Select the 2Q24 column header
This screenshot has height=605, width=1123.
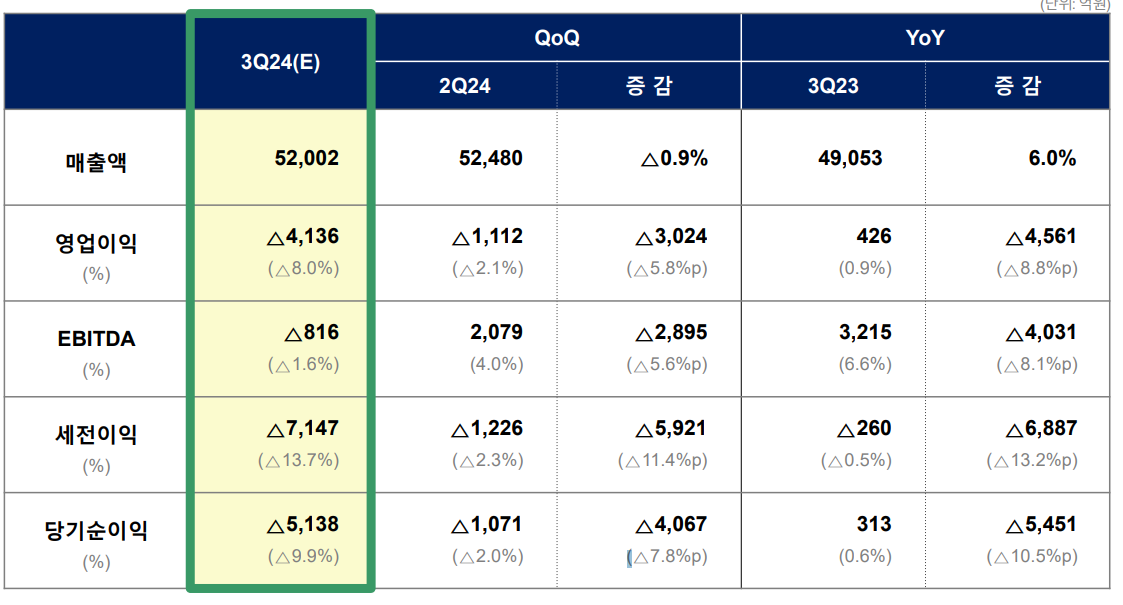(465, 86)
